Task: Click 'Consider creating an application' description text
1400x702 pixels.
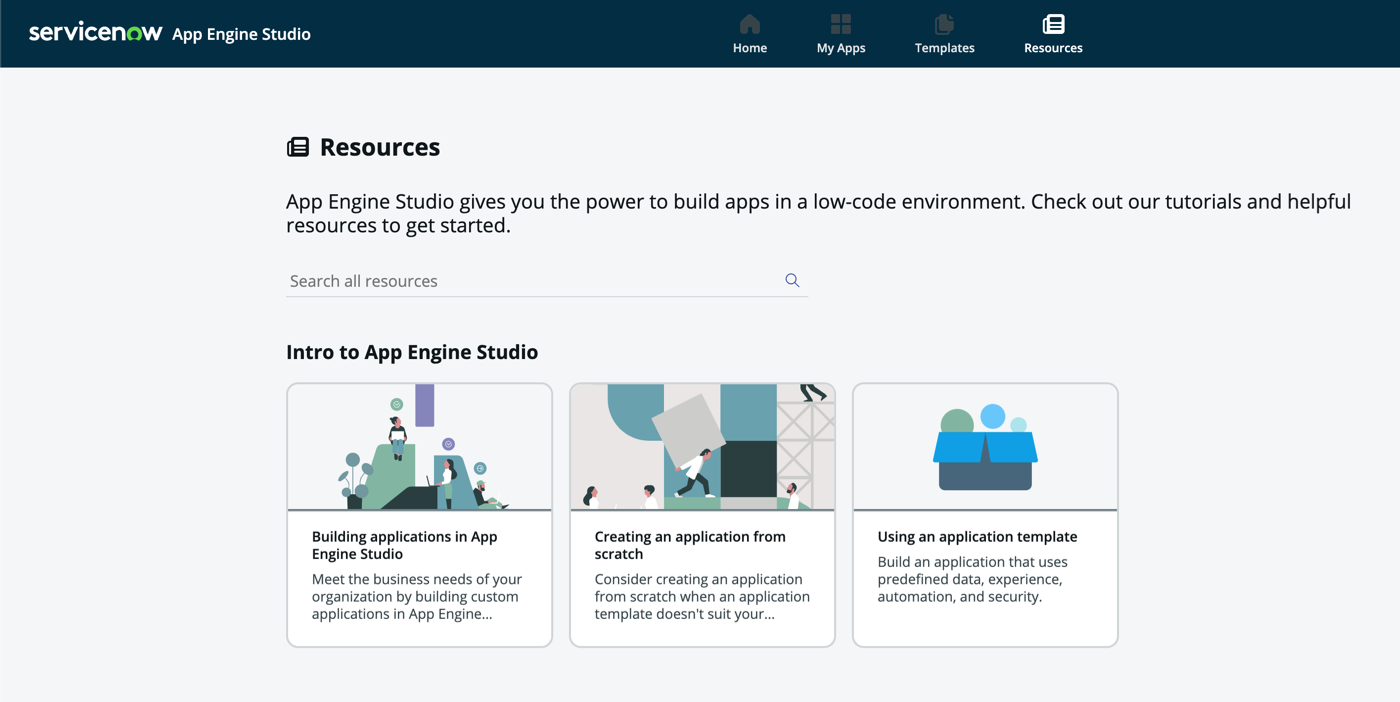Action: [702, 596]
